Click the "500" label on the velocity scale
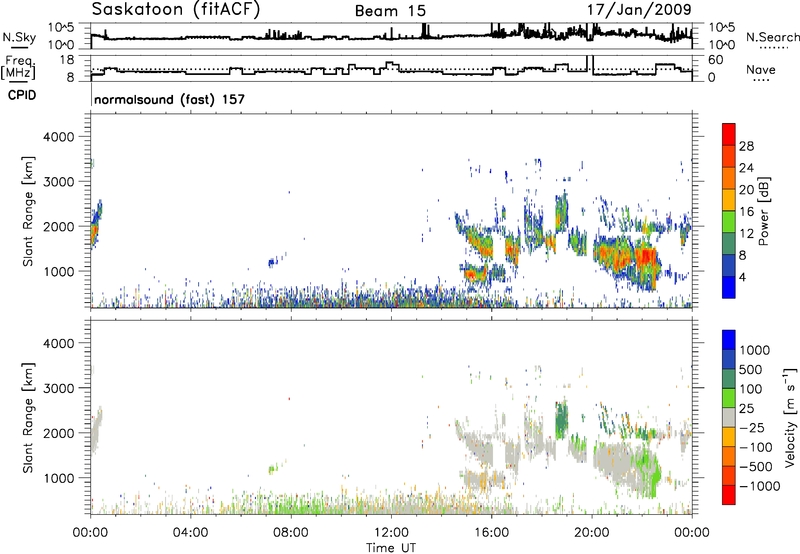 point(751,370)
